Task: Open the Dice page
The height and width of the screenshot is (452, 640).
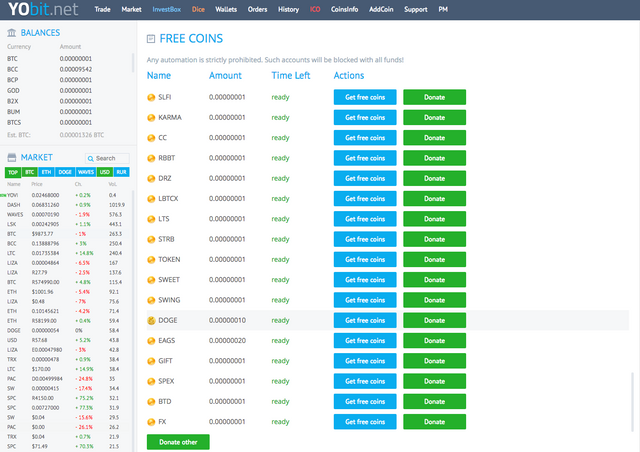Action: (x=198, y=9)
